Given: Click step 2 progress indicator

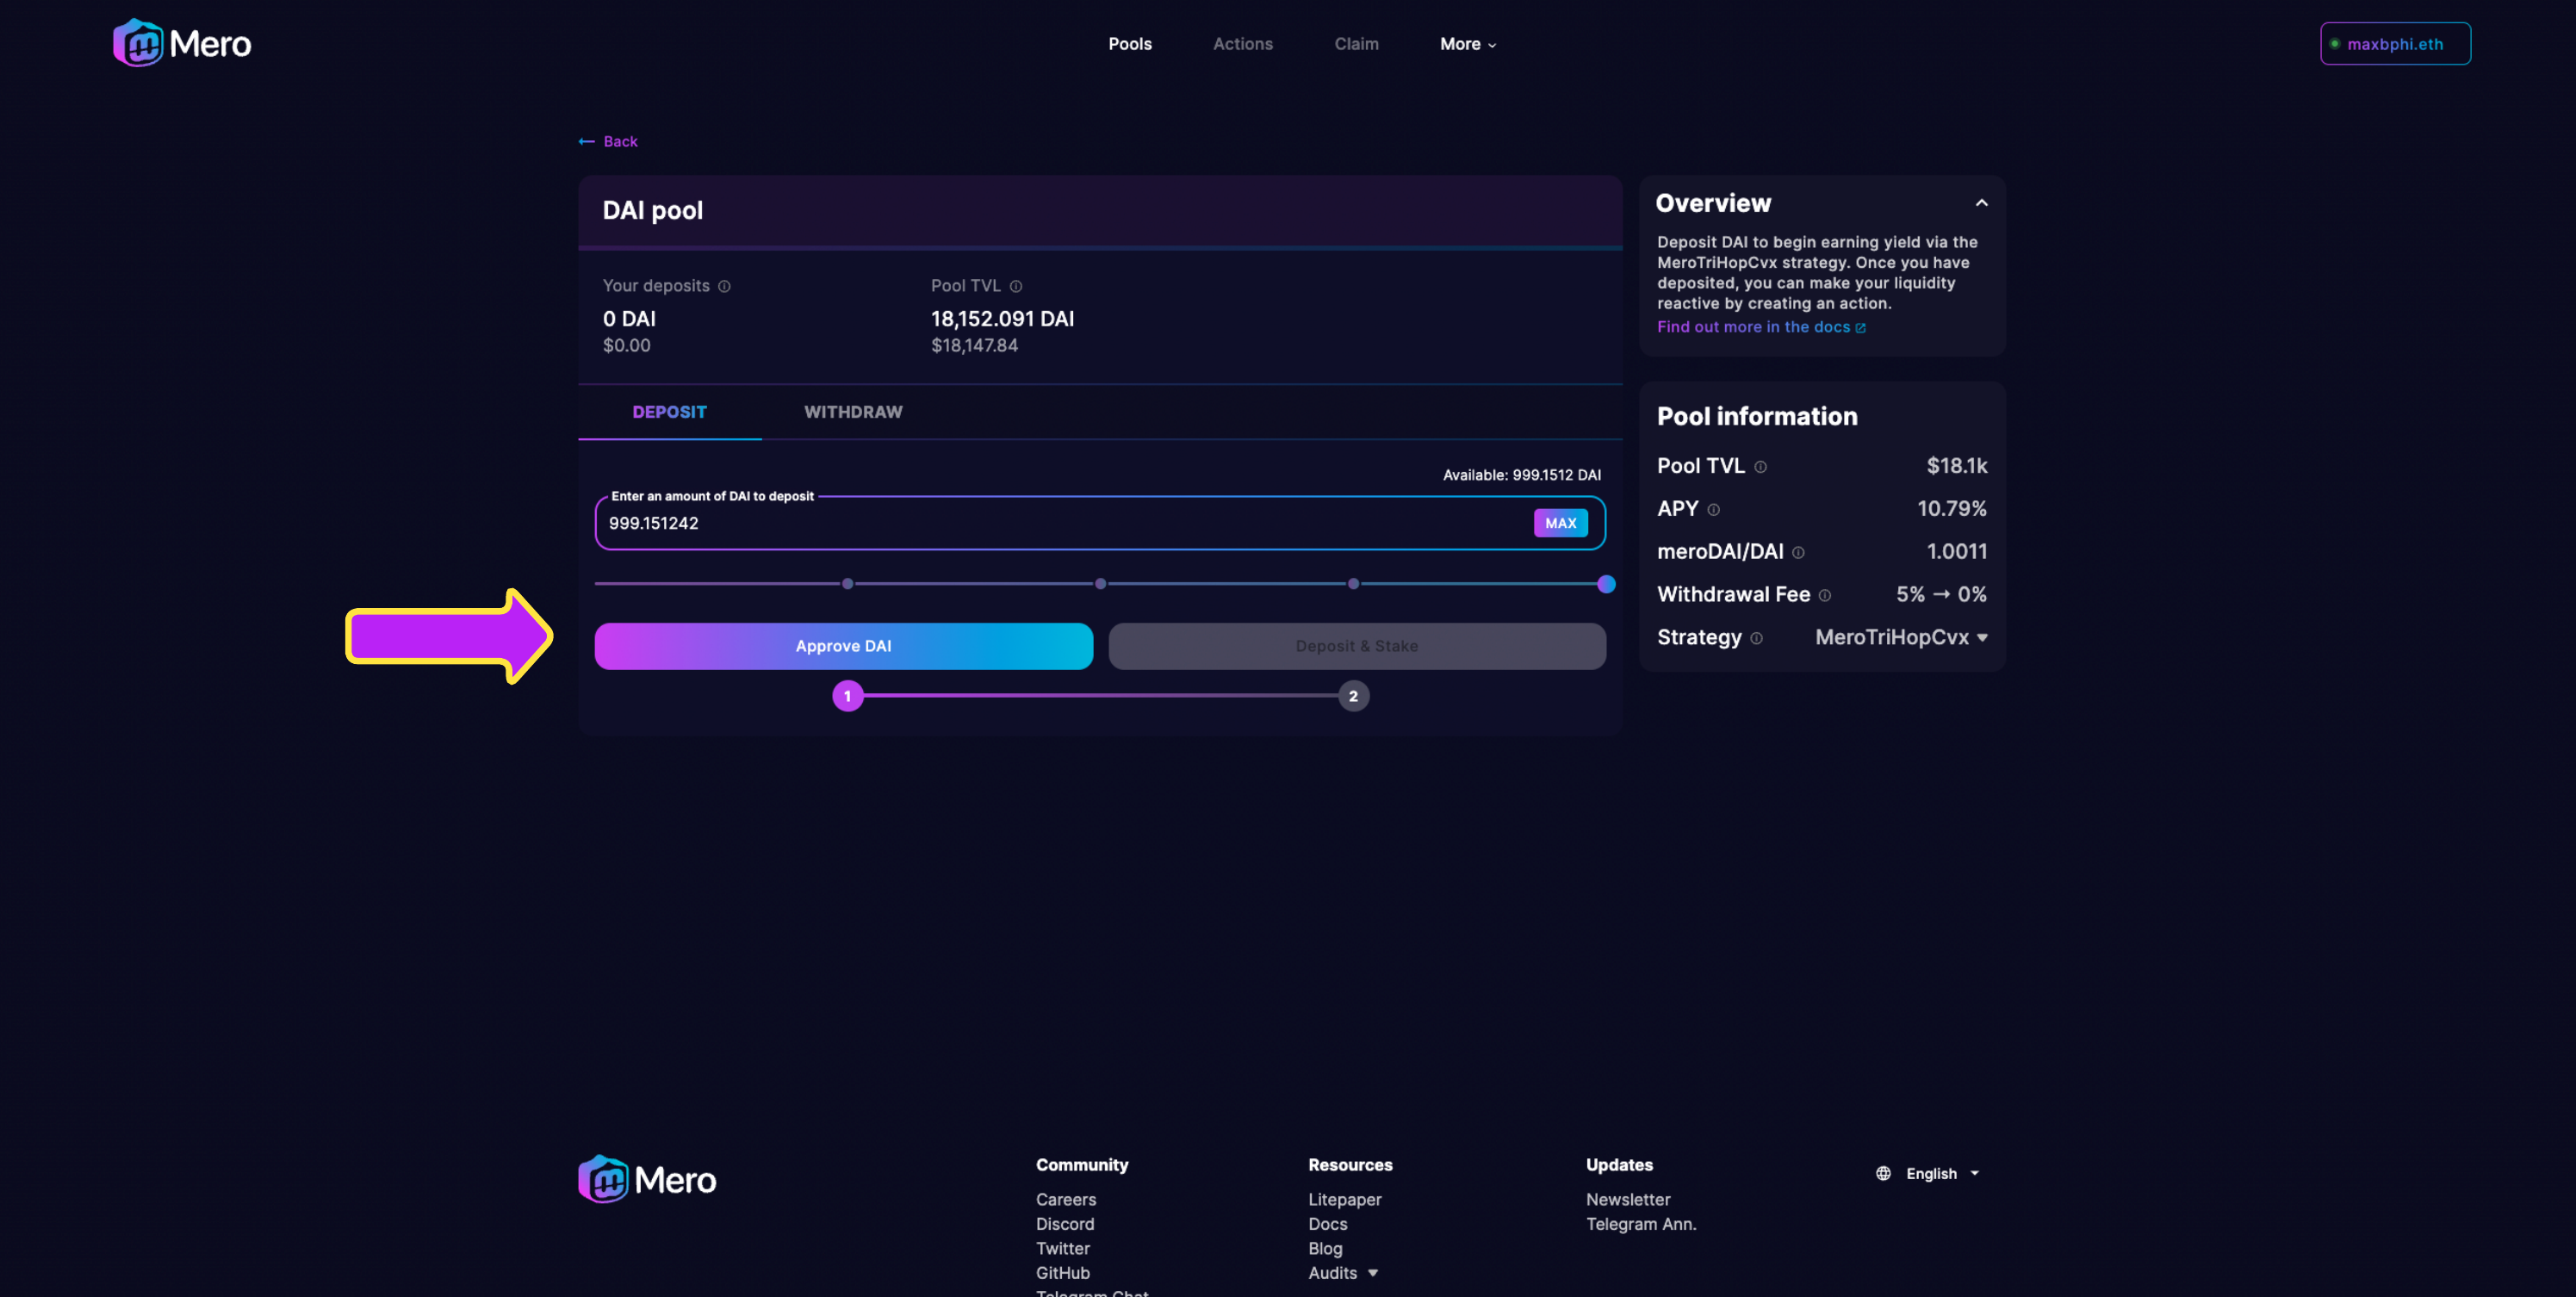Looking at the screenshot, I should click(1354, 697).
